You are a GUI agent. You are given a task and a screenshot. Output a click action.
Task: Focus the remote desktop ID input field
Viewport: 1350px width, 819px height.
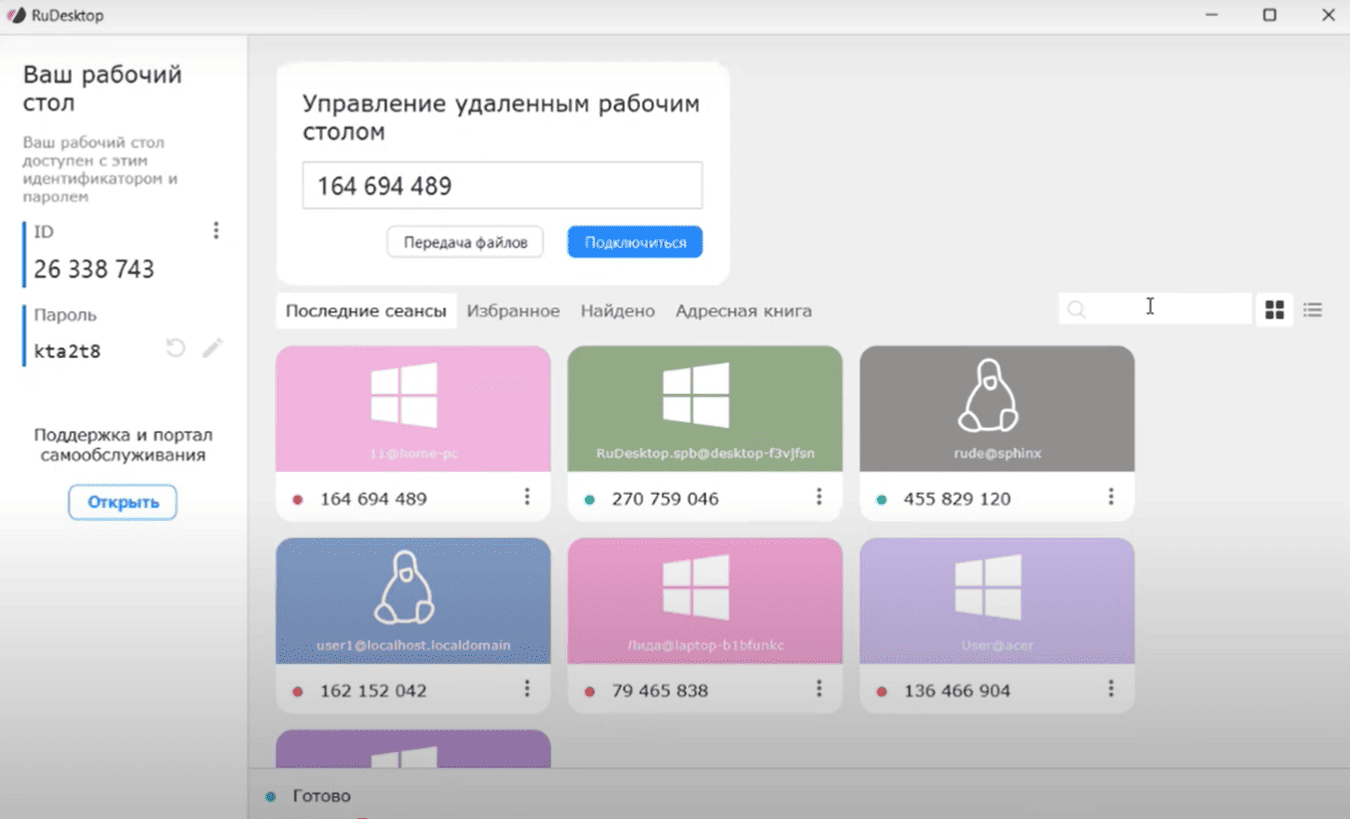[502, 186]
